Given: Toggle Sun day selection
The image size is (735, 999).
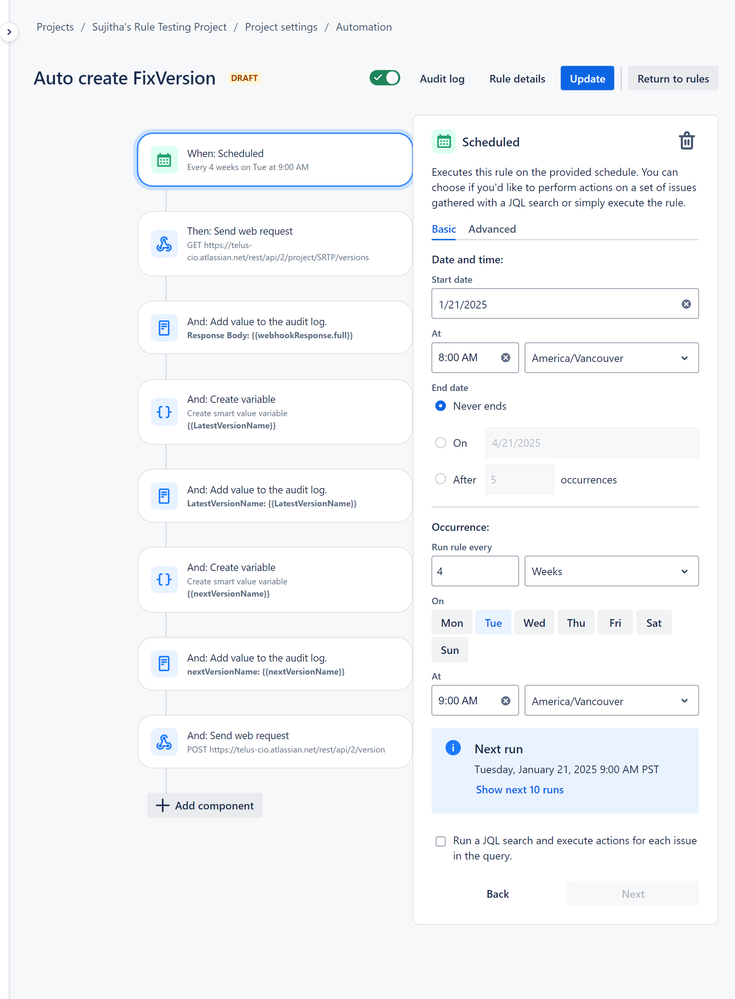Looking at the screenshot, I should coord(450,650).
